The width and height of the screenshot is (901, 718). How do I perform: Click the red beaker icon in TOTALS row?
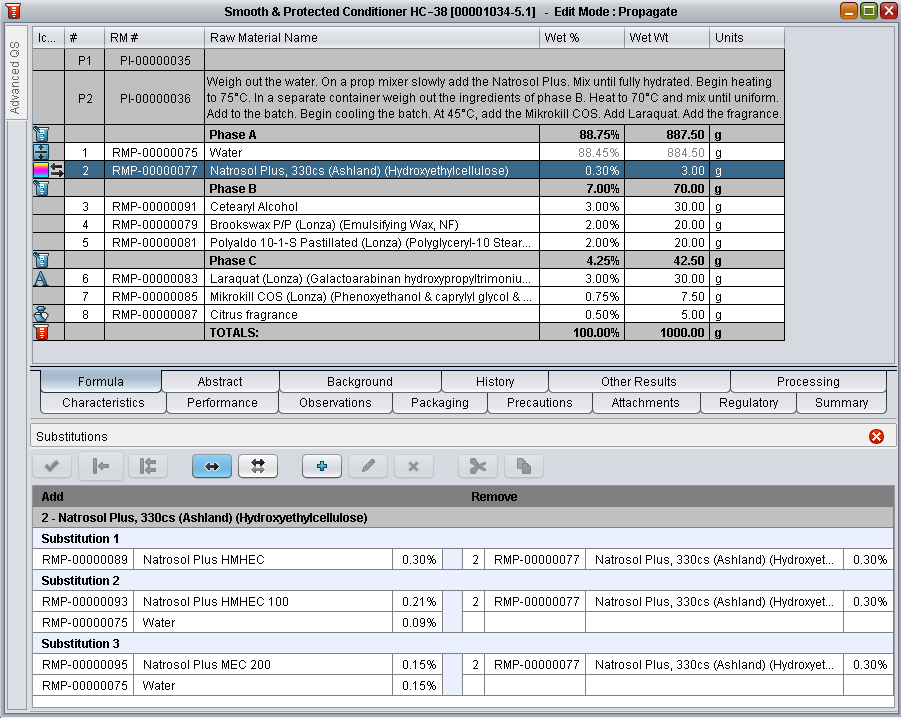[41, 332]
